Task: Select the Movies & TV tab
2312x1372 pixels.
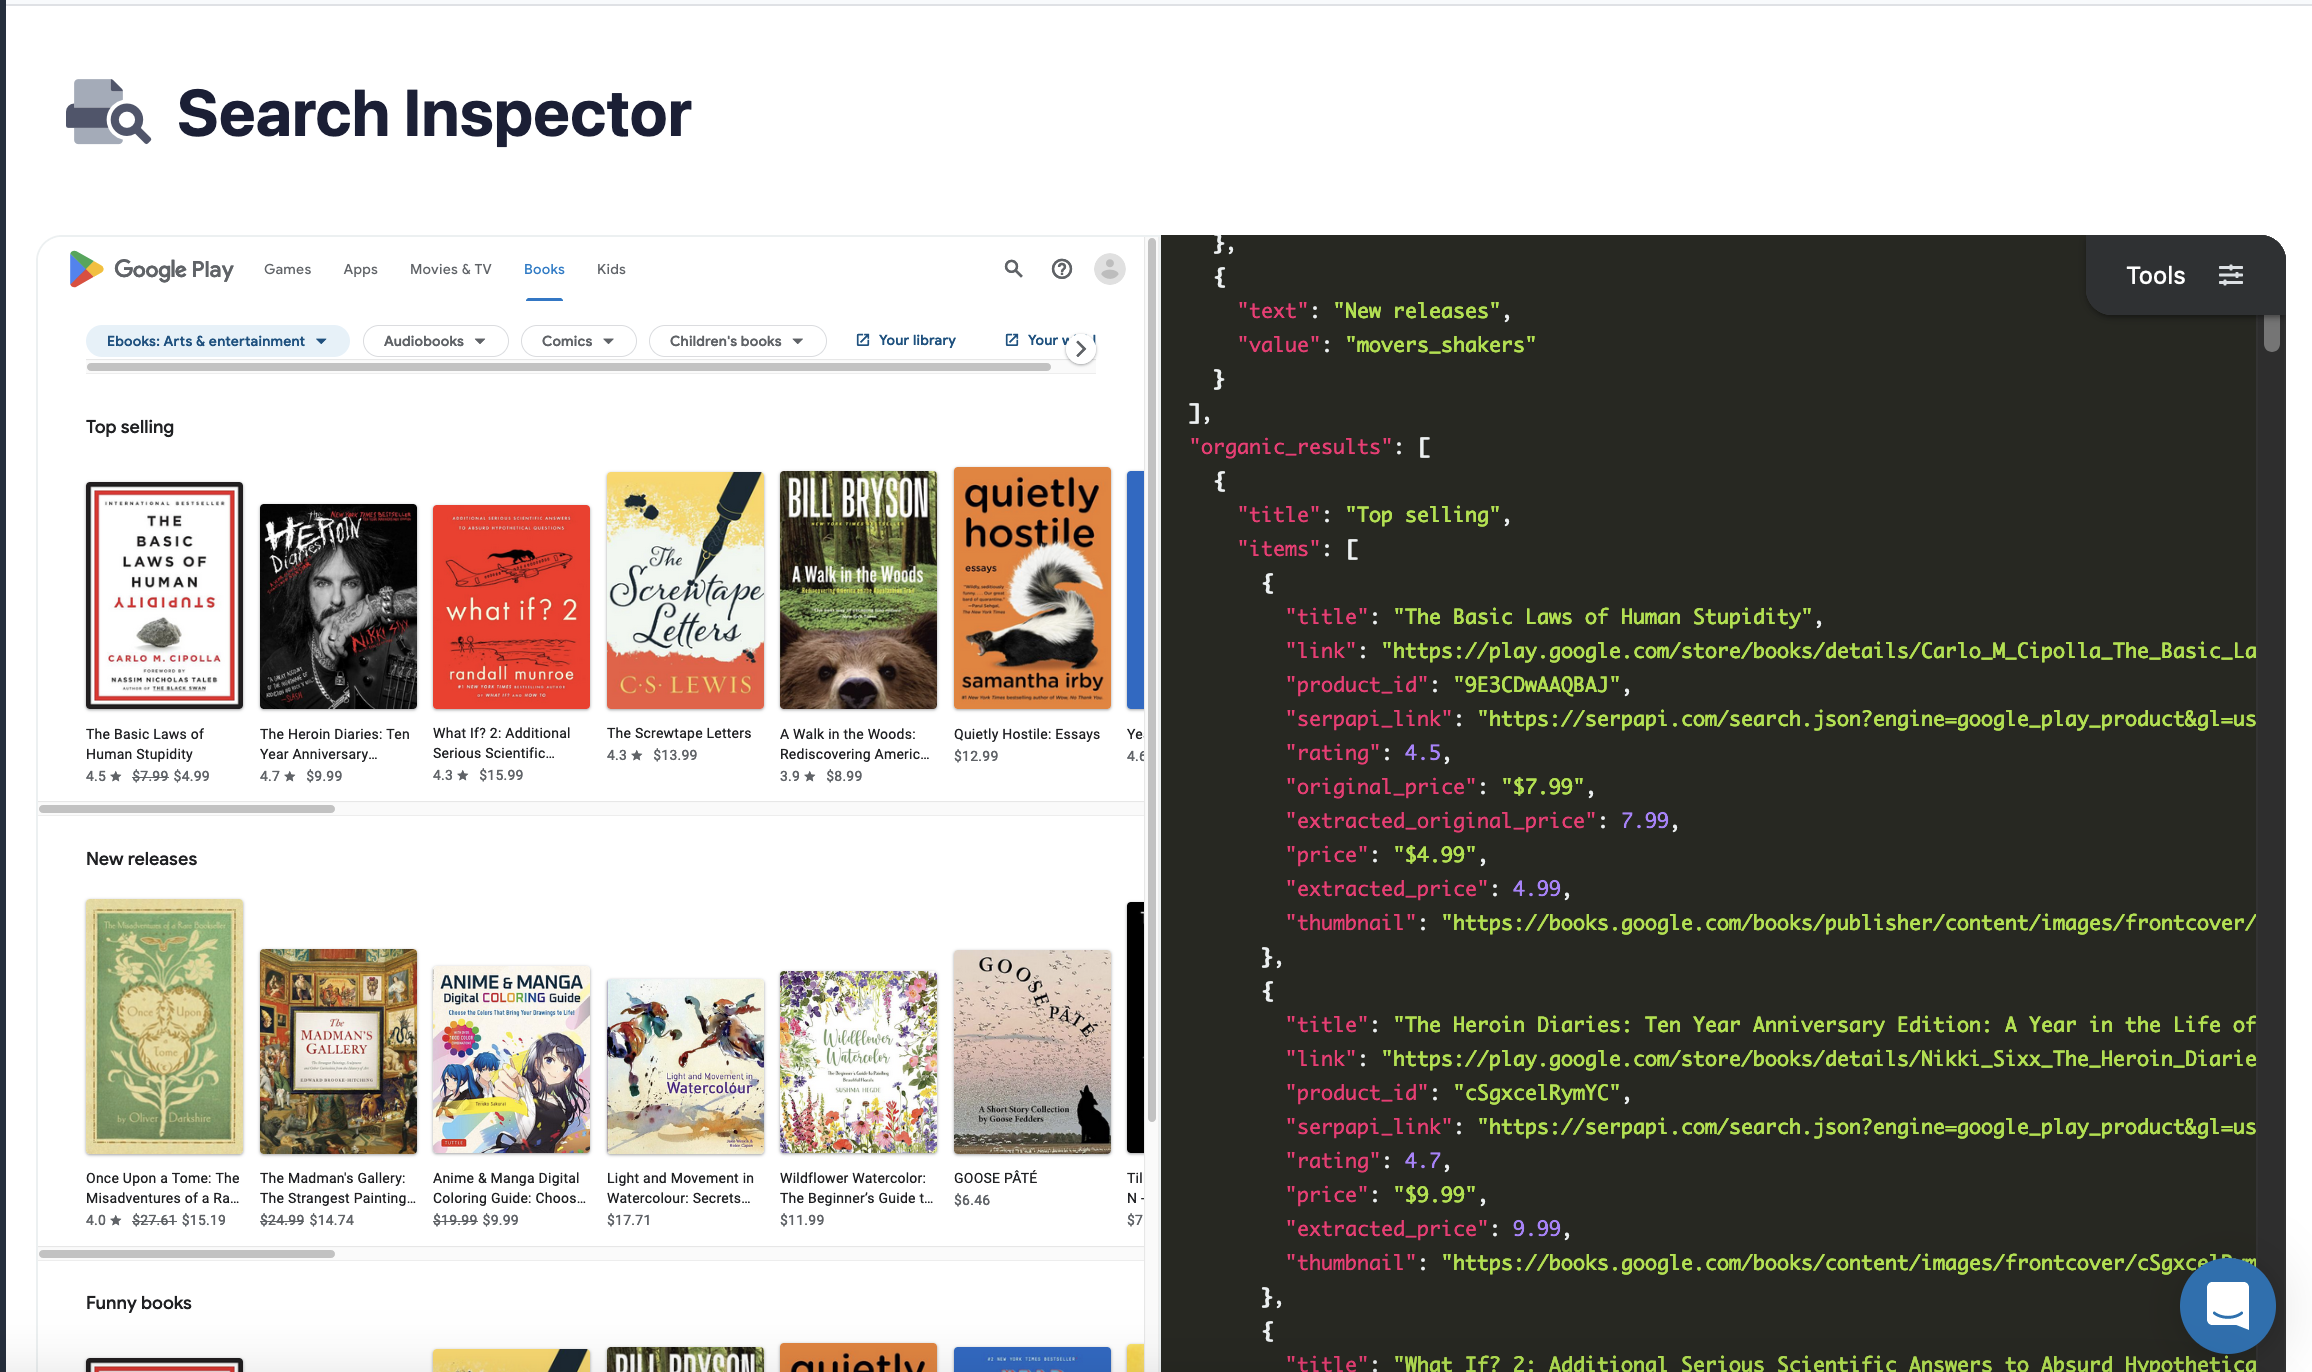Action: click(x=450, y=269)
